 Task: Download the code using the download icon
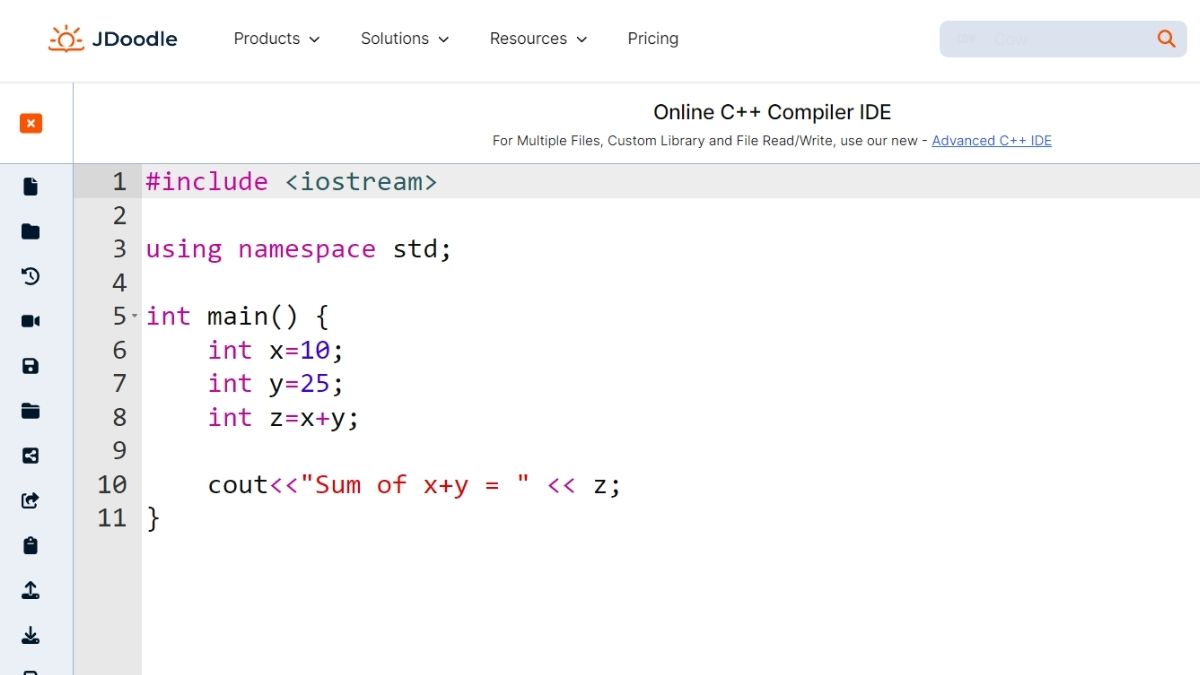(x=30, y=635)
